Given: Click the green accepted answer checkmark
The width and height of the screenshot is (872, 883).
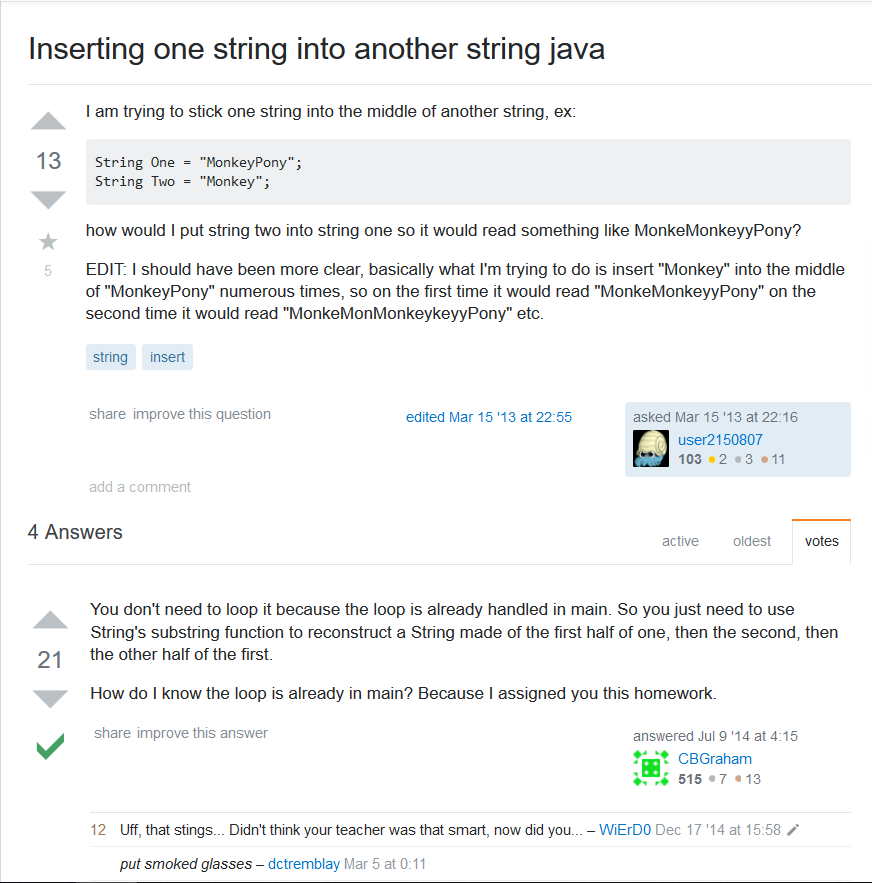Looking at the screenshot, I should [x=50, y=747].
